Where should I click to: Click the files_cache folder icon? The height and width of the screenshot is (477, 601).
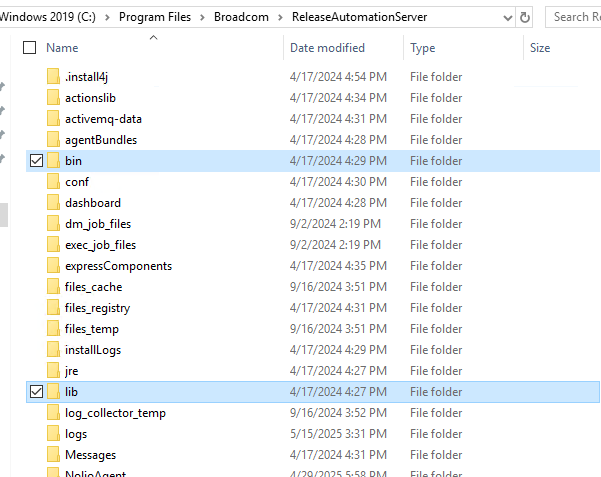[x=53, y=287]
